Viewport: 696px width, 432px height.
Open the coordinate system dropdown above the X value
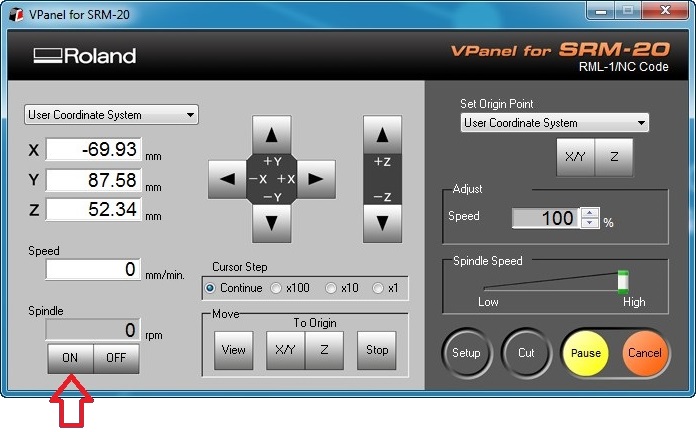pos(111,115)
